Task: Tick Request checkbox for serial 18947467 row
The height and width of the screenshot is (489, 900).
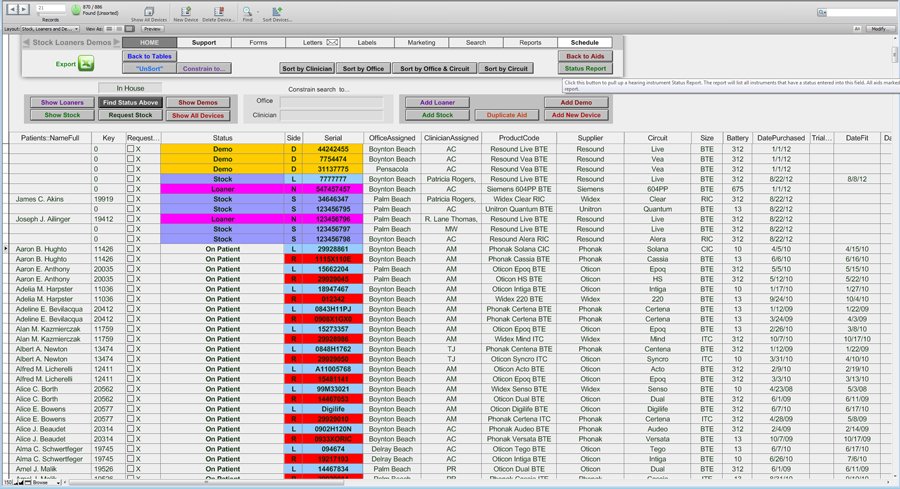Action: [x=130, y=289]
